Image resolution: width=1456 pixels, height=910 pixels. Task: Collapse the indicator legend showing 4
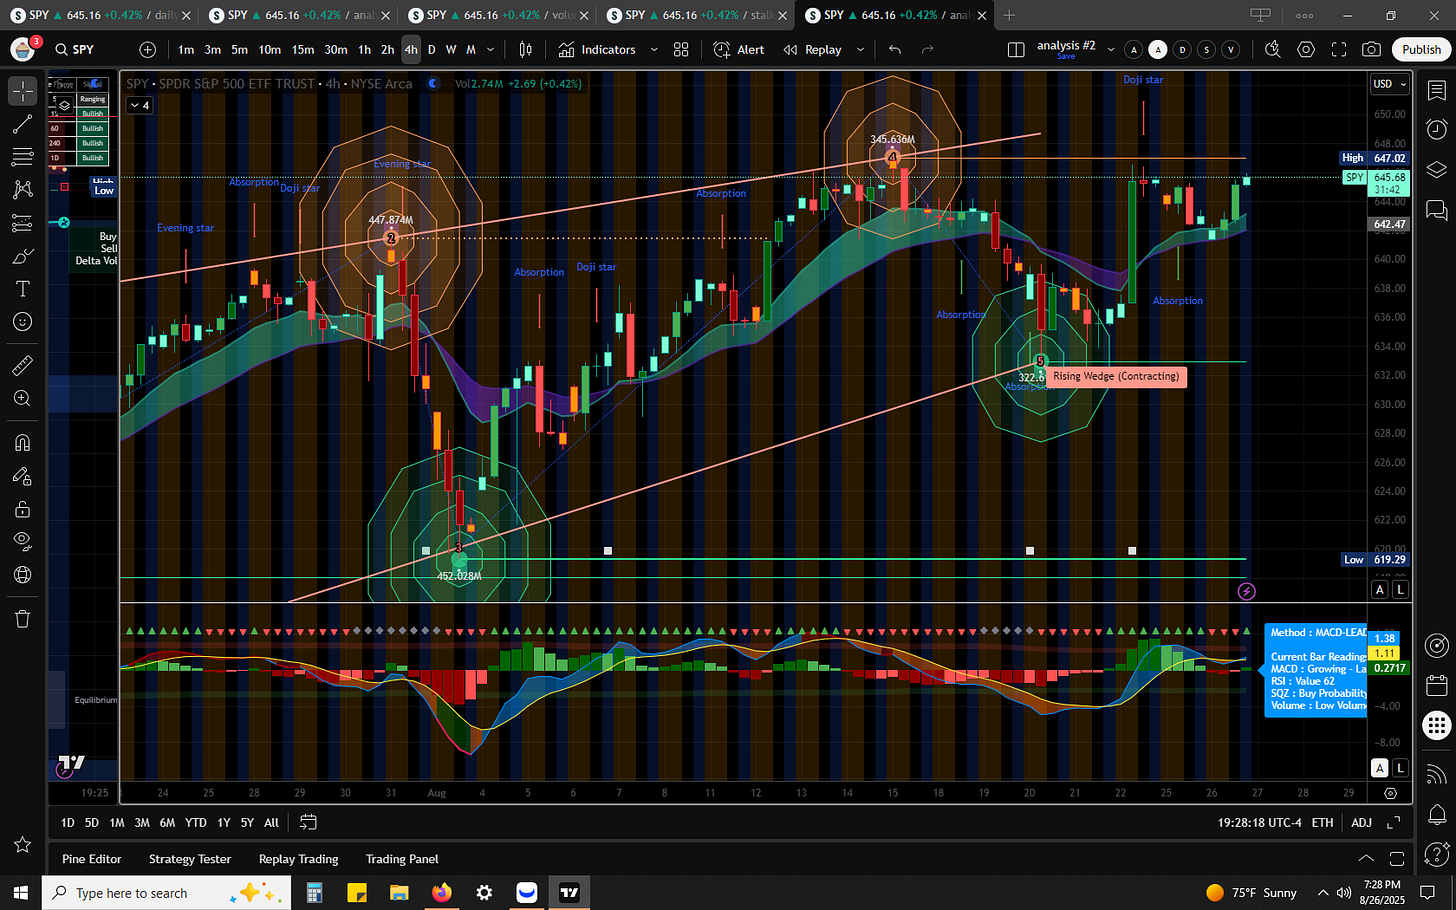140,105
